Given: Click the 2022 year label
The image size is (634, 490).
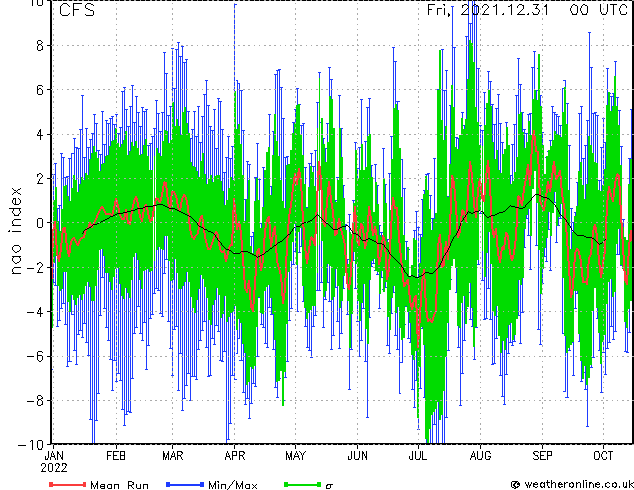Looking at the screenshot, I should click(x=54, y=468).
